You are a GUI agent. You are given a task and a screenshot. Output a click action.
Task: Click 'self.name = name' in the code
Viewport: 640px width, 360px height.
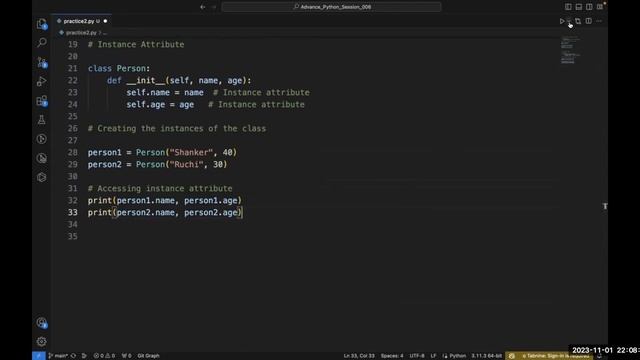[165, 93]
